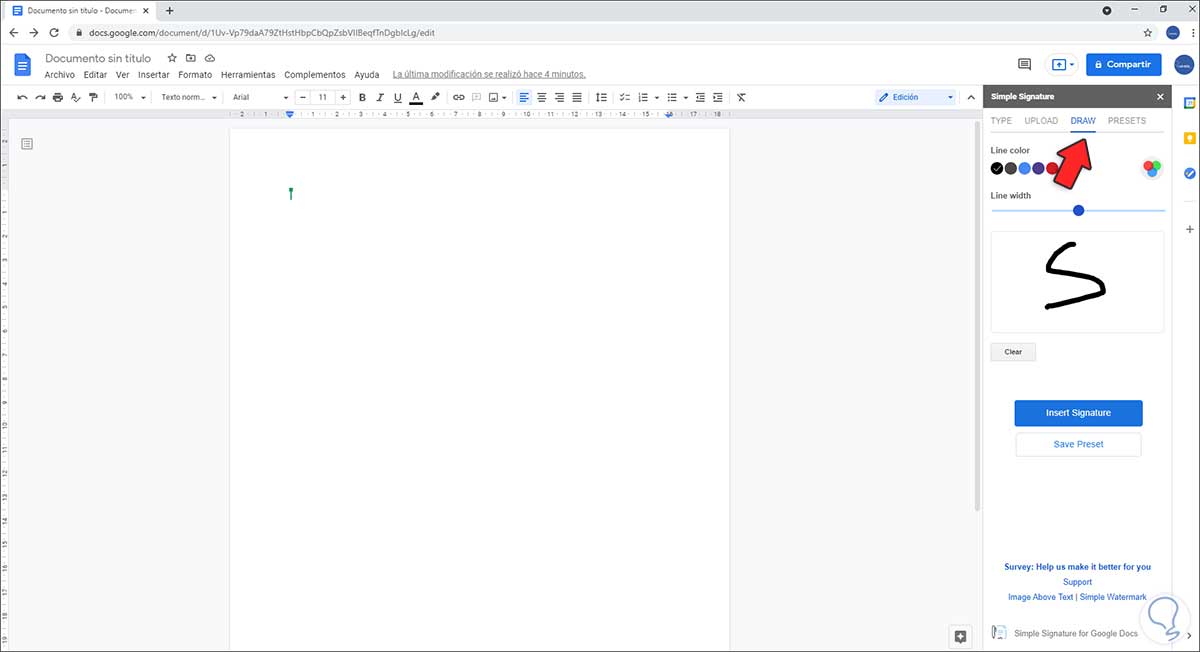
Task: Switch to the PRESETS tab
Action: [x=1127, y=121]
